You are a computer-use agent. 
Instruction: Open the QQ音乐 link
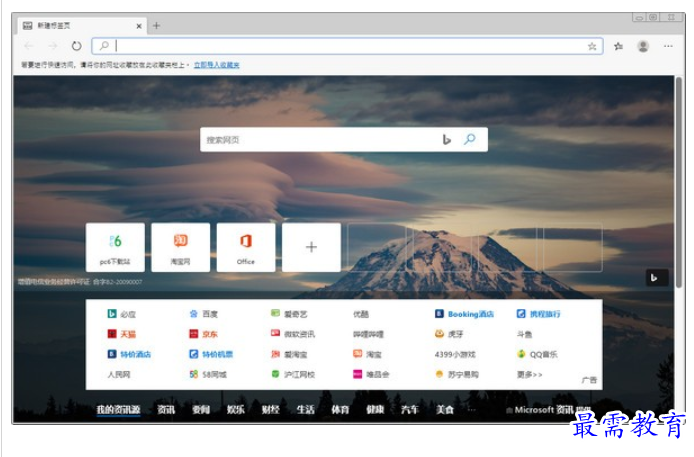[537, 354]
